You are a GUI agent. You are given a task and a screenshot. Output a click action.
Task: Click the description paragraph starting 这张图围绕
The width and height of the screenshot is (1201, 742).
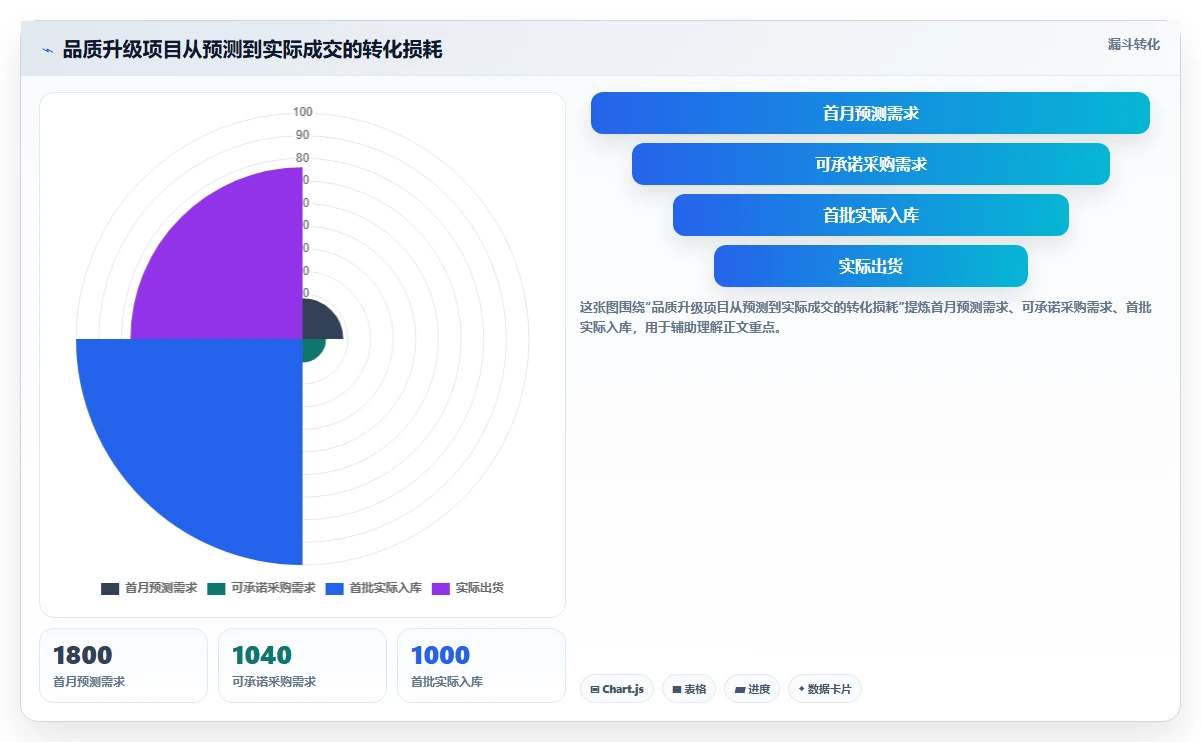[866, 317]
